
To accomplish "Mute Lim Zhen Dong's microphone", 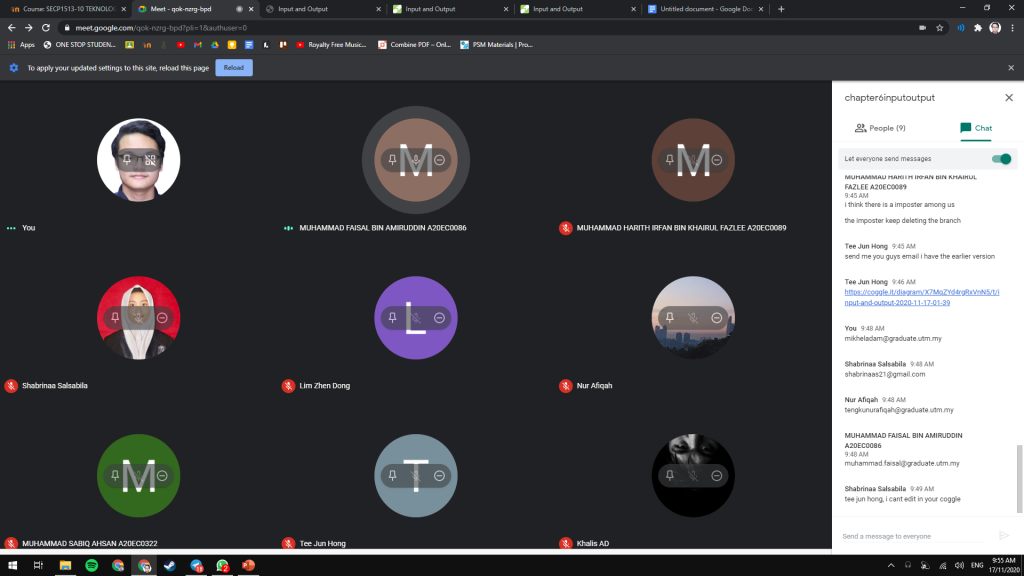I will click(x=415, y=317).
